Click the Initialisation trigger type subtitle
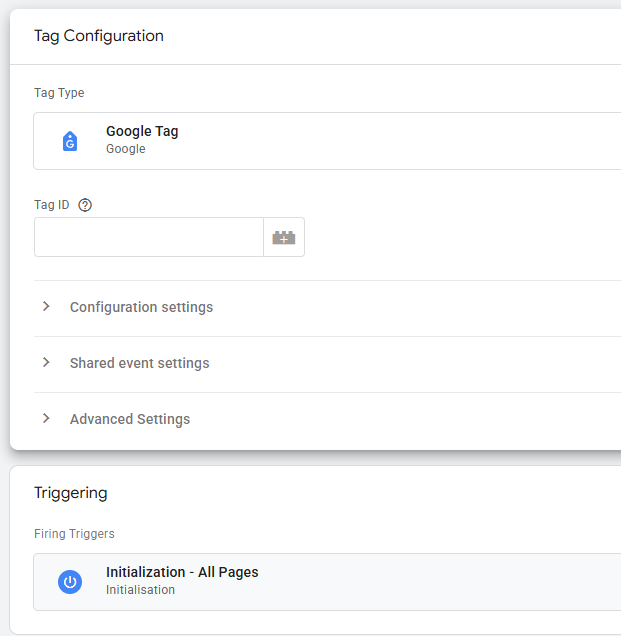The height and width of the screenshot is (636, 621). [140, 590]
